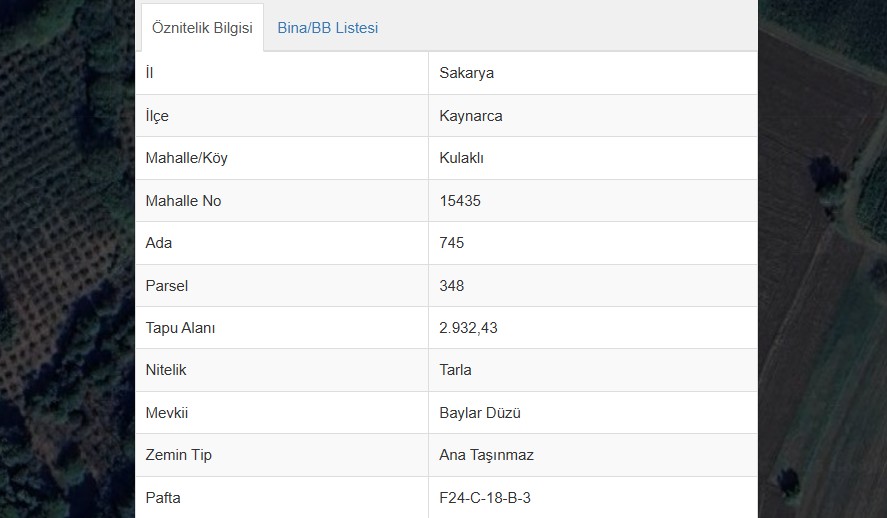Click the İlçe row label
The height and width of the screenshot is (518, 887).
[x=157, y=116]
